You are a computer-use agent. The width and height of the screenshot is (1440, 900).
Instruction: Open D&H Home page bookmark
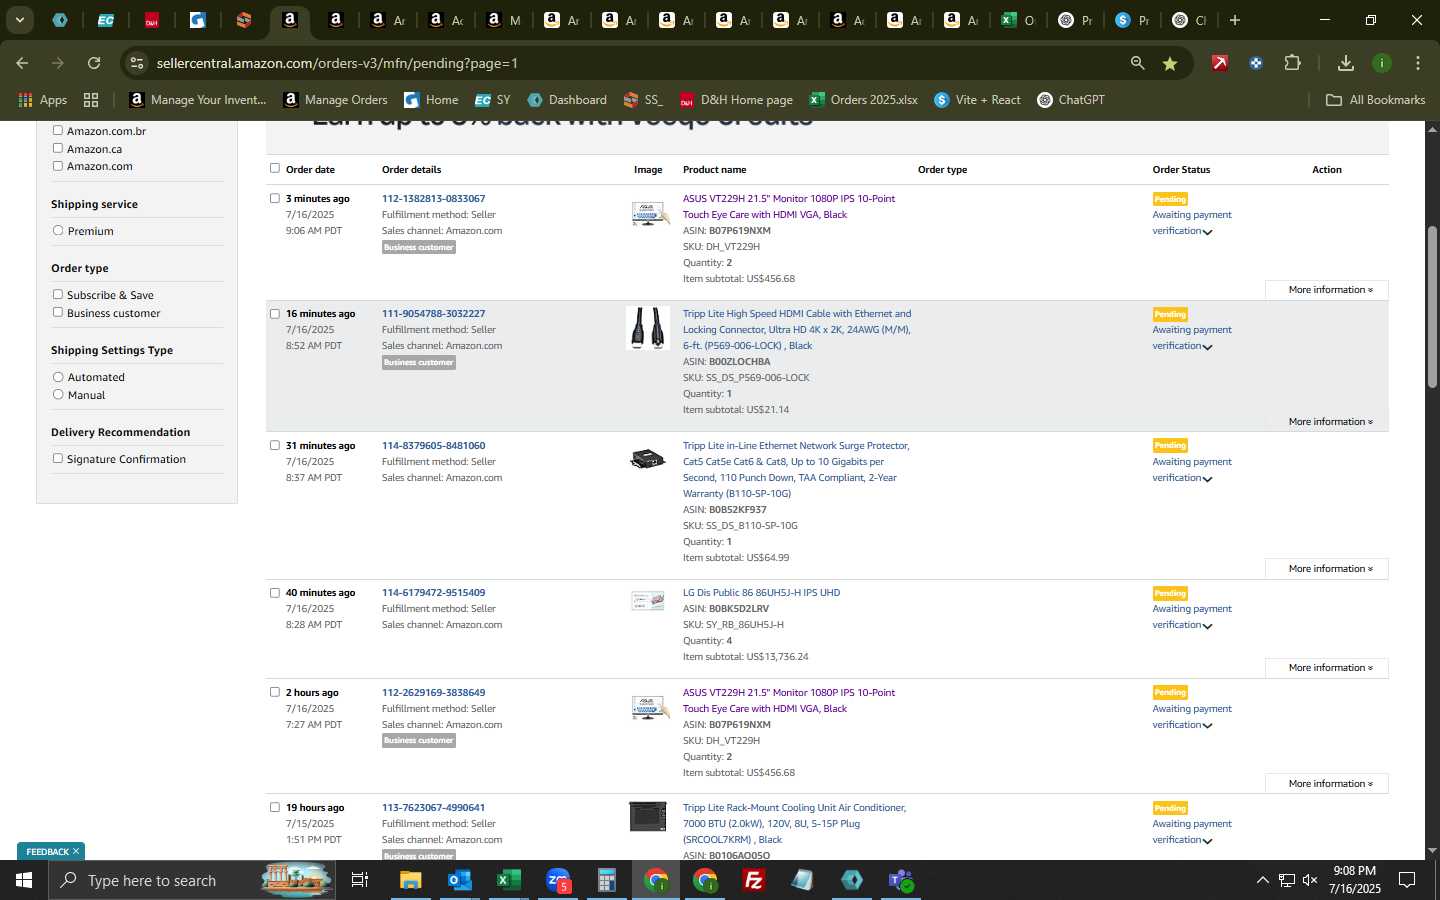point(736,100)
